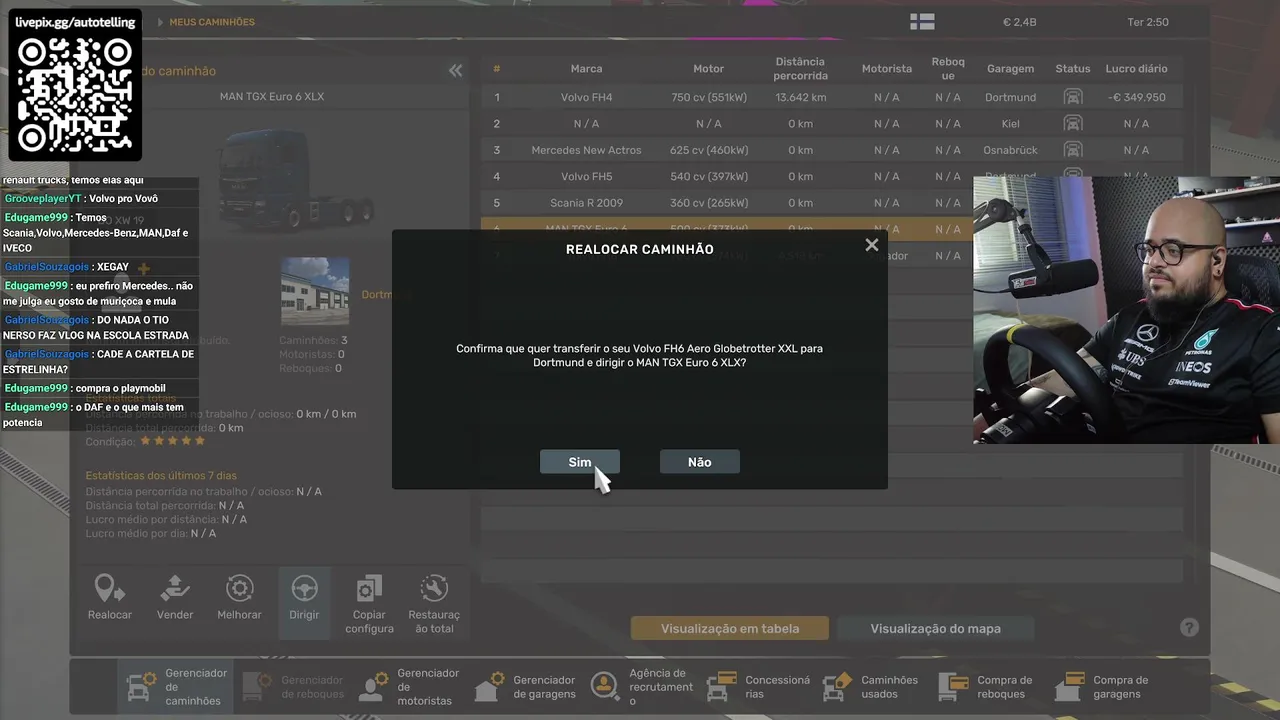Viewport: 1280px width, 720px height.
Task: Select the Mercedes New Actros row
Action: (x=831, y=150)
